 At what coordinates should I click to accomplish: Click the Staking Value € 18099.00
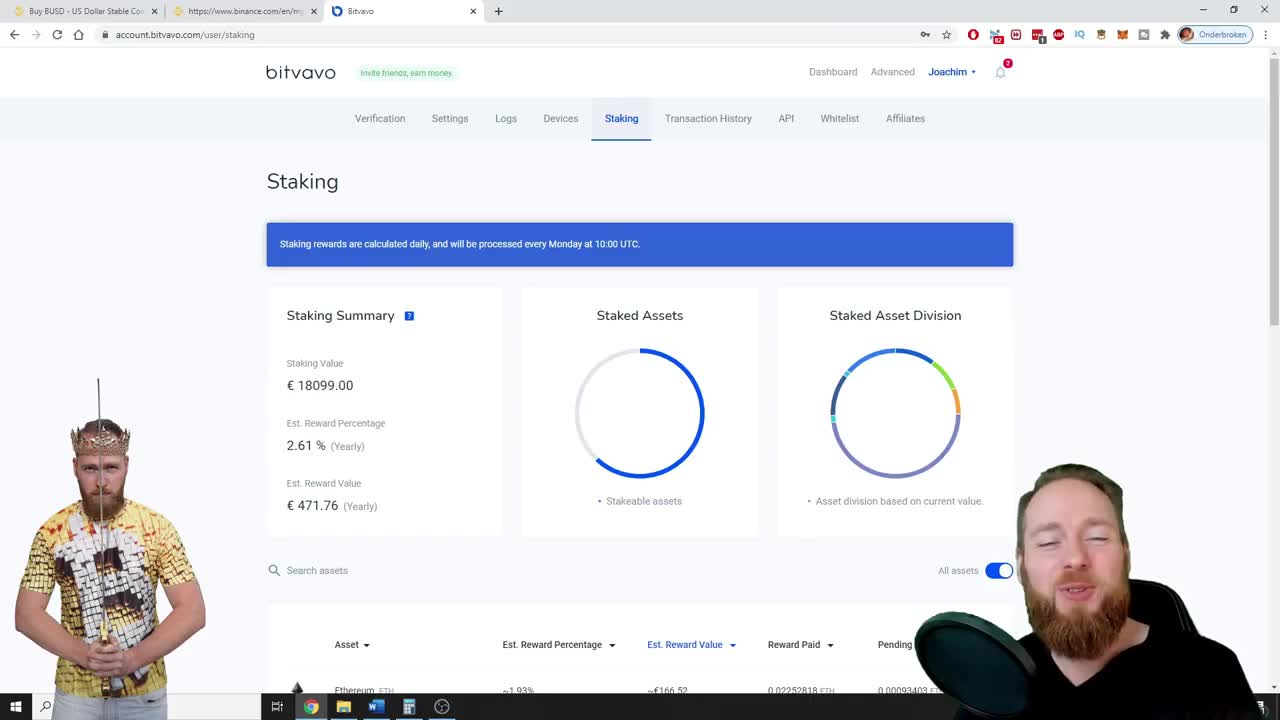pyautogui.click(x=320, y=385)
